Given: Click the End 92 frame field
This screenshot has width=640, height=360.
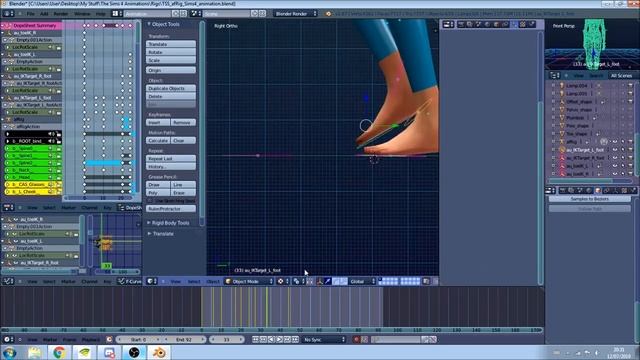Looking at the screenshot, I should [184, 340].
